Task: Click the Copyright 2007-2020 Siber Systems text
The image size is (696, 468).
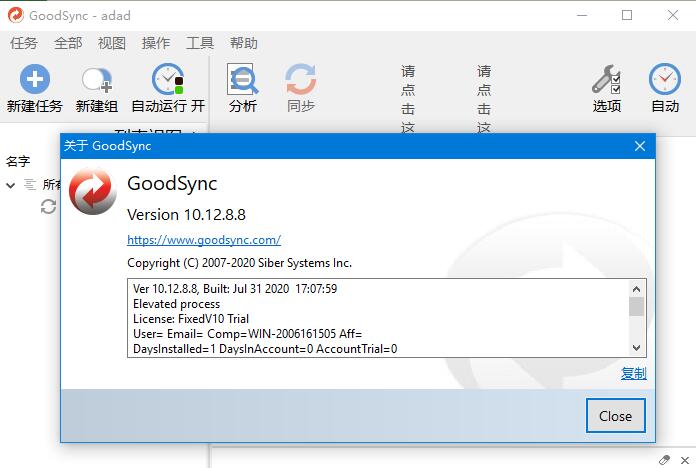Action: coord(239,263)
